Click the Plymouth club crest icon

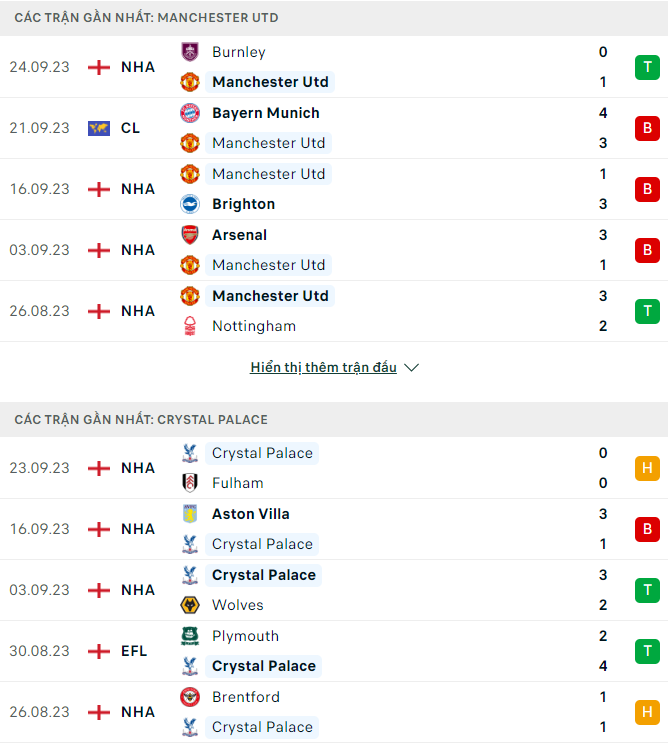pyautogui.click(x=190, y=636)
